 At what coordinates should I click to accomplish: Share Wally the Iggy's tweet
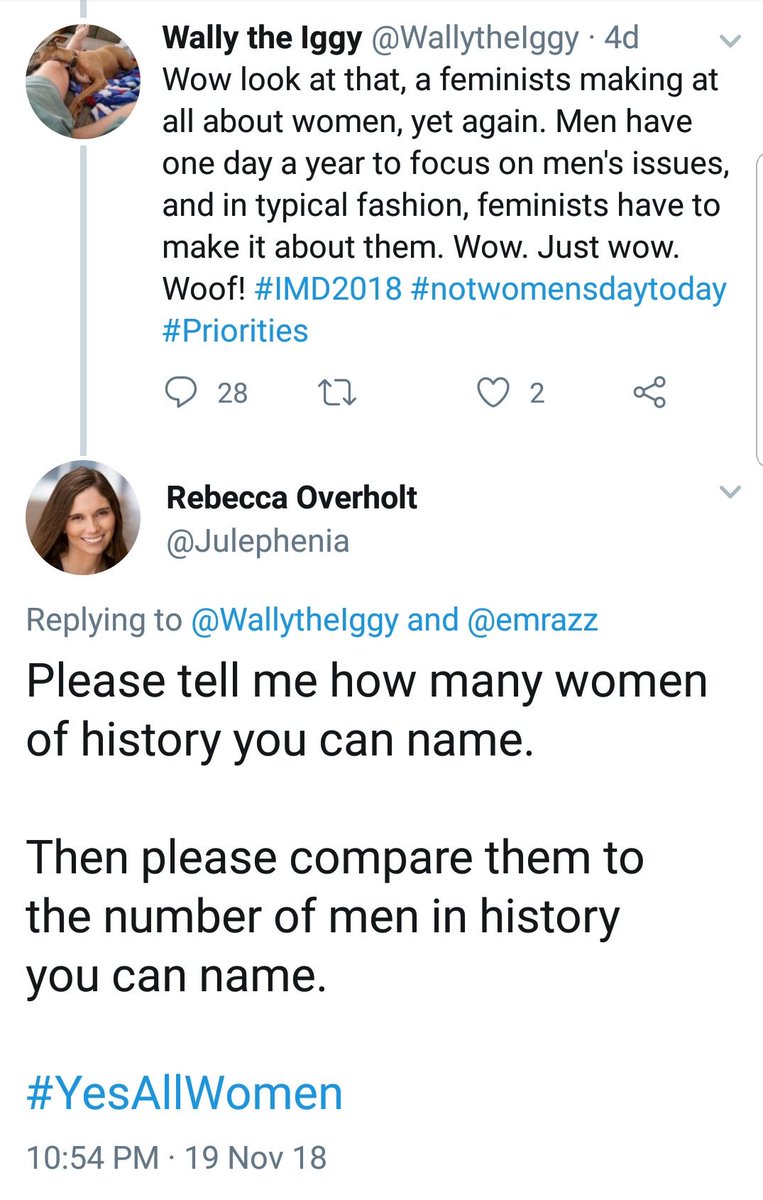(x=649, y=393)
